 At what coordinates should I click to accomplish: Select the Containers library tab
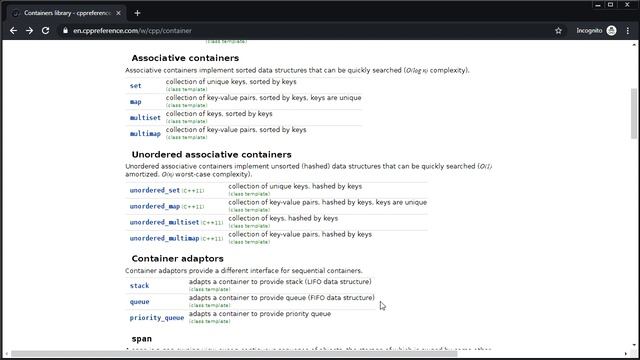[x=67, y=13]
